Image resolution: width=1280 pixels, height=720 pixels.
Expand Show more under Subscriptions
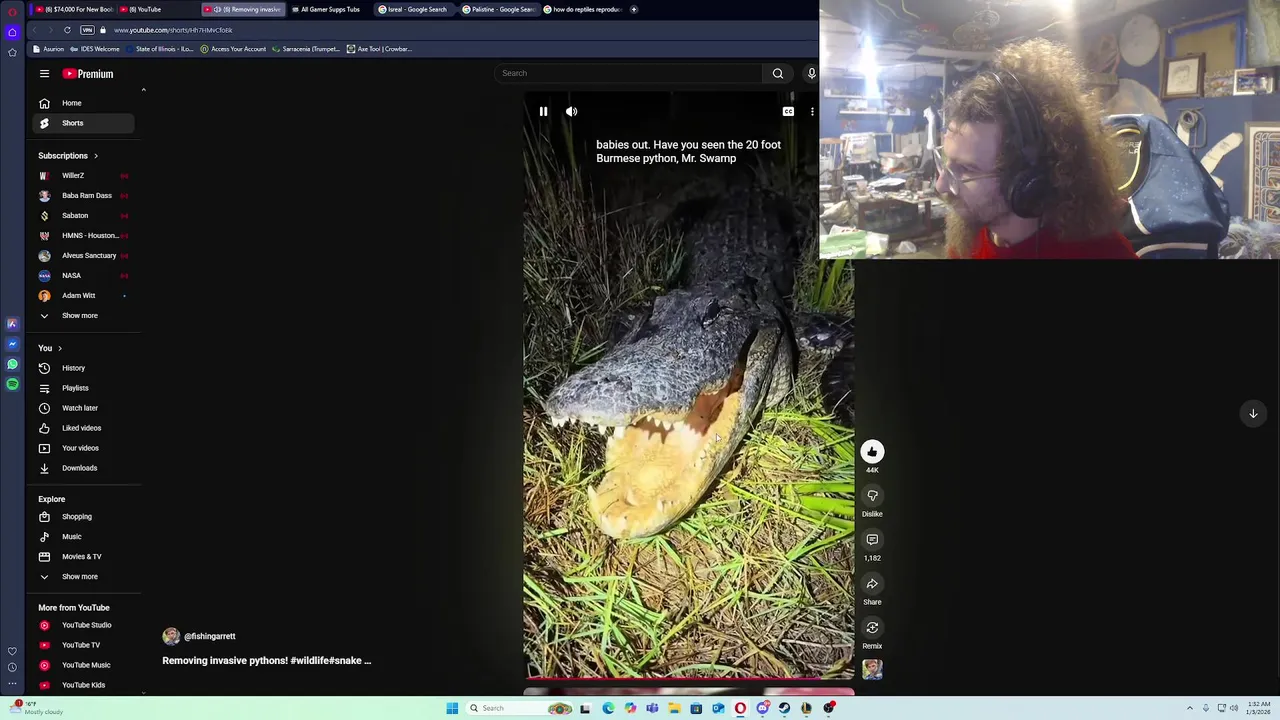[x=84, y=316]
